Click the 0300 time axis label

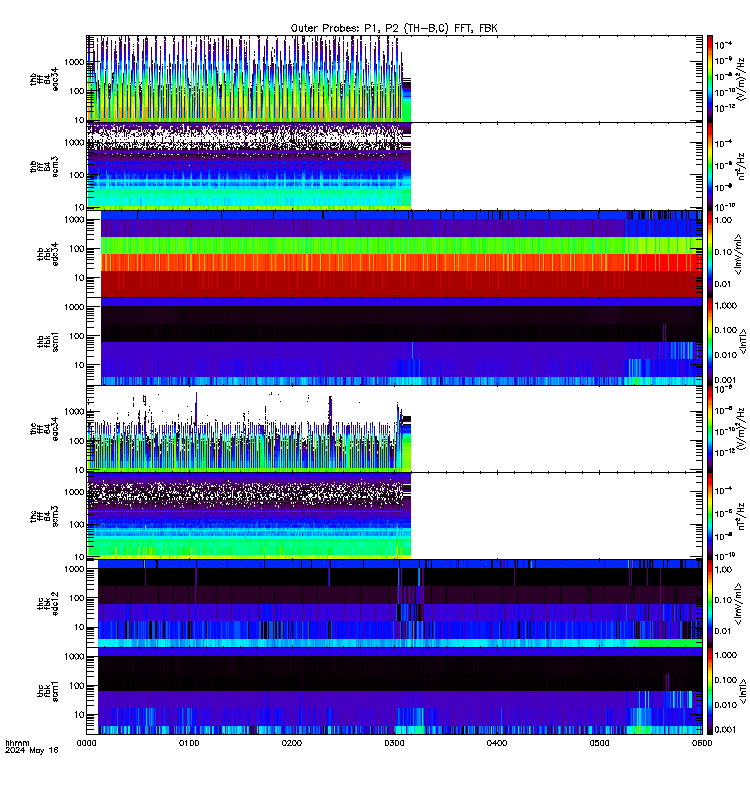pyautogui.click(x=394, y=743)
